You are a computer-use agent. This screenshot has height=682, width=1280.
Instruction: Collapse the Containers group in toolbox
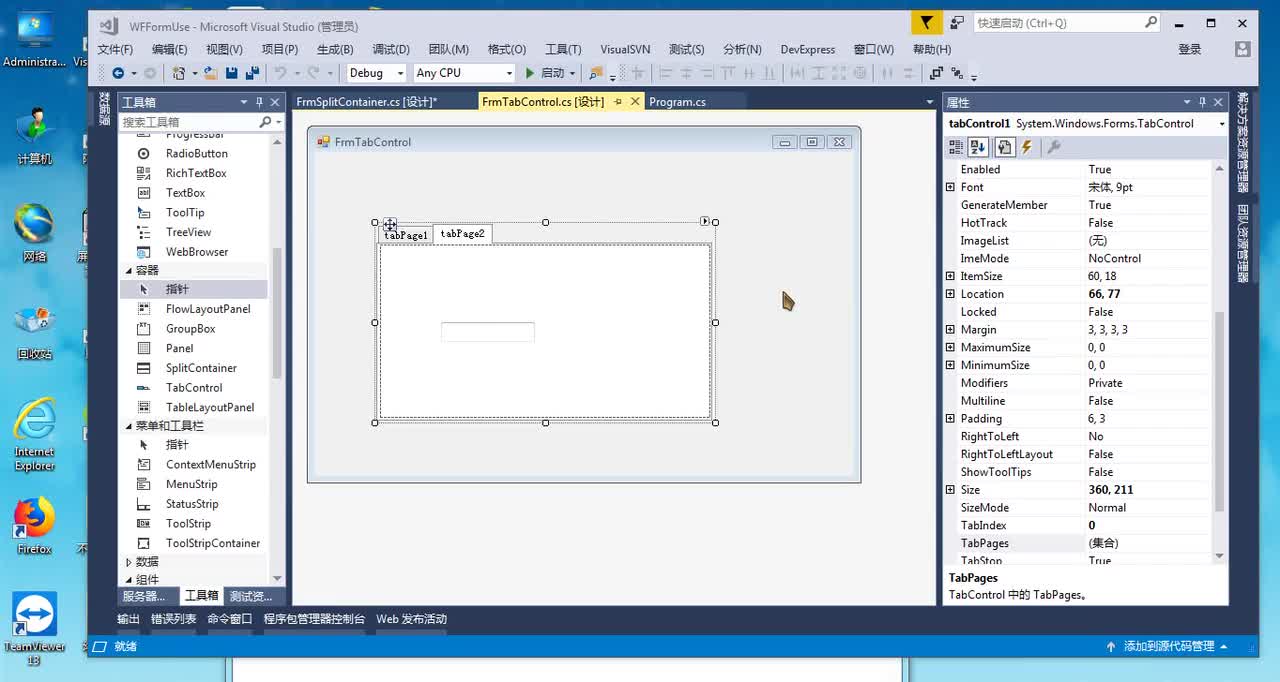128,271
